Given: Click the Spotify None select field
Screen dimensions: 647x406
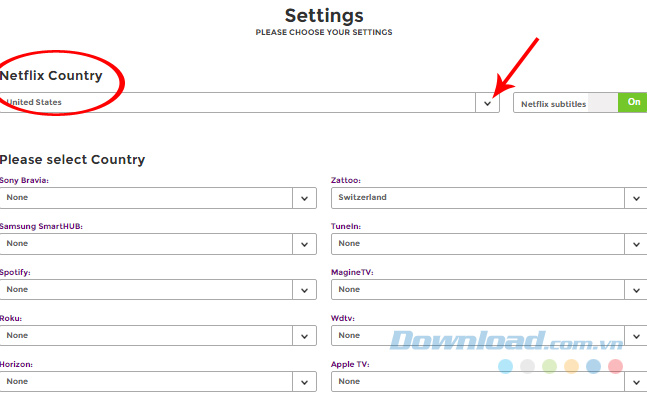Looking at the screenshot, I should click(147, 290).
